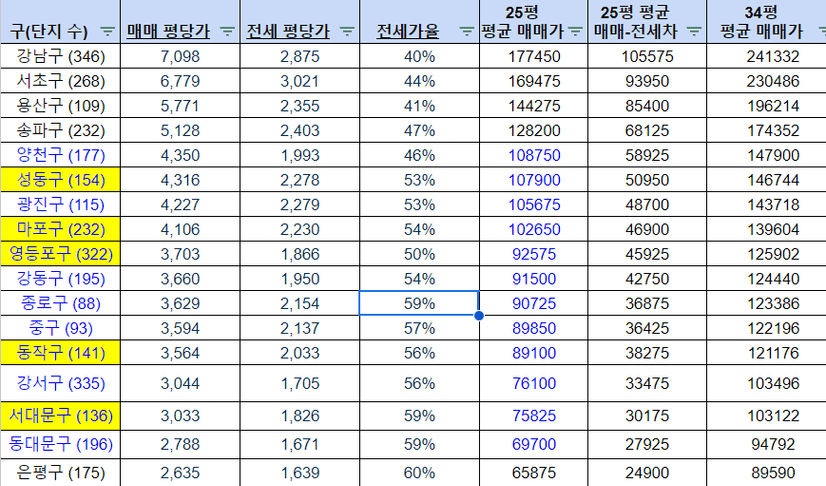Screen dimensions: 826x486
Task: Click the blue 108750 cell
Action: click(534, 155)
